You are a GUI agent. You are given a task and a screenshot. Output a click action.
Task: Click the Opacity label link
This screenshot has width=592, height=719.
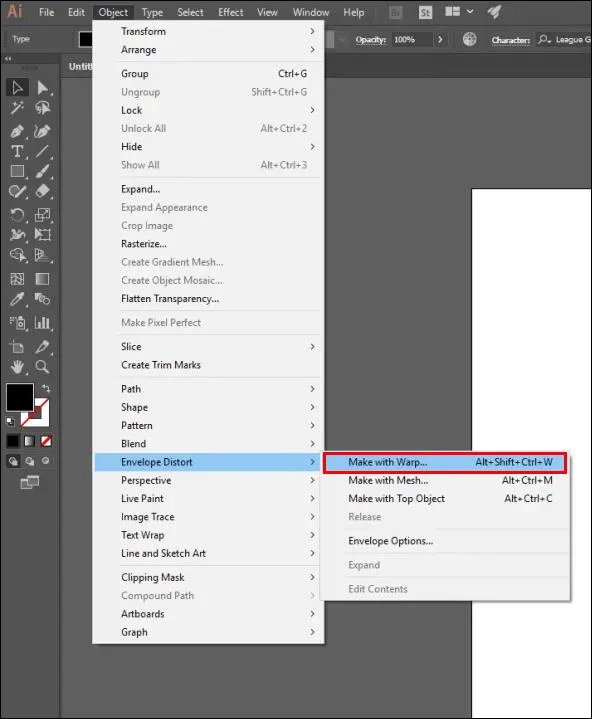371,40
